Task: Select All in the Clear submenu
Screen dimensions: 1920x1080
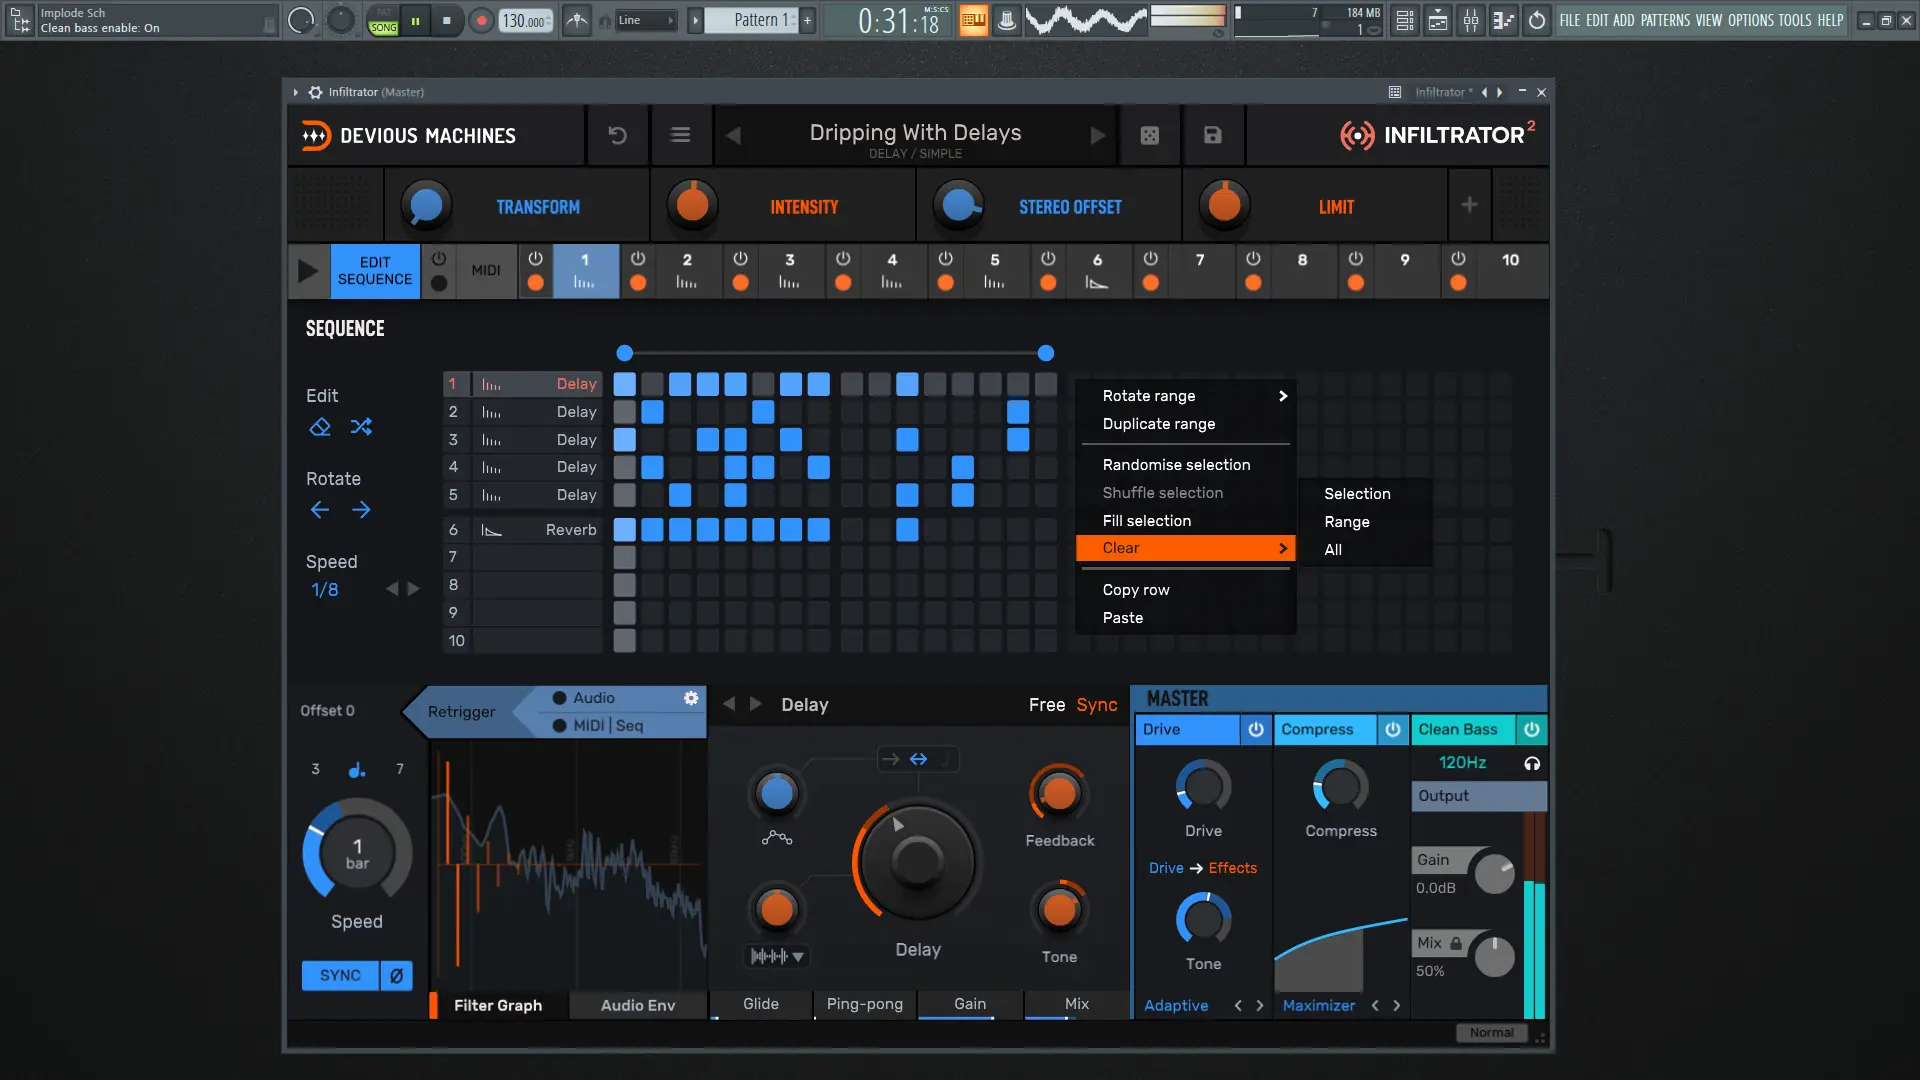Action: coord(1333,550)
